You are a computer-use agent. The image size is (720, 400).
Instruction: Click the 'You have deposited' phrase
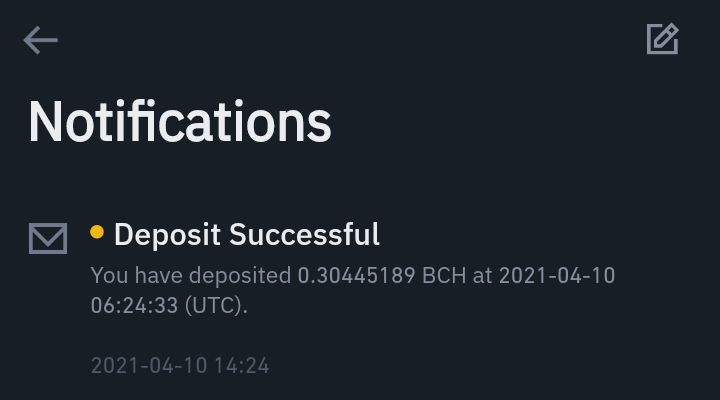[x=191, y=276]
